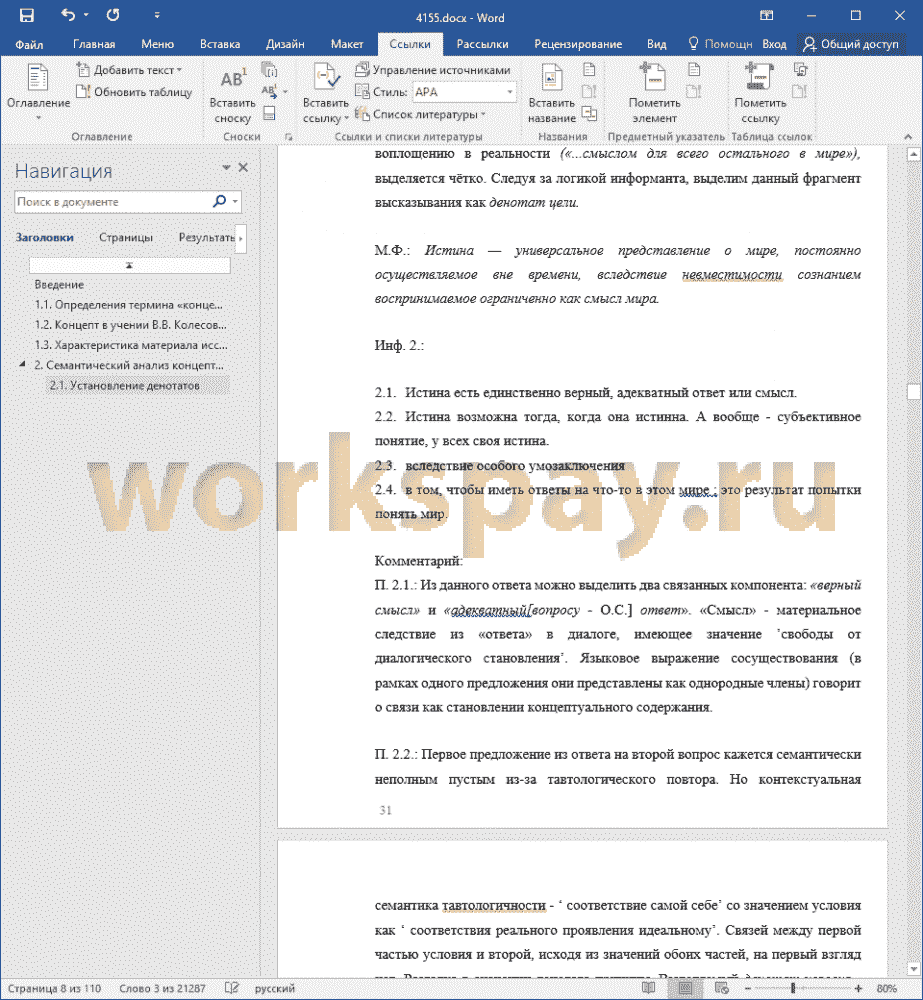Viewport: 923px width, 1000px height.
Task: Click the Общий доступ share button
Action: click(x=851, y=44)
